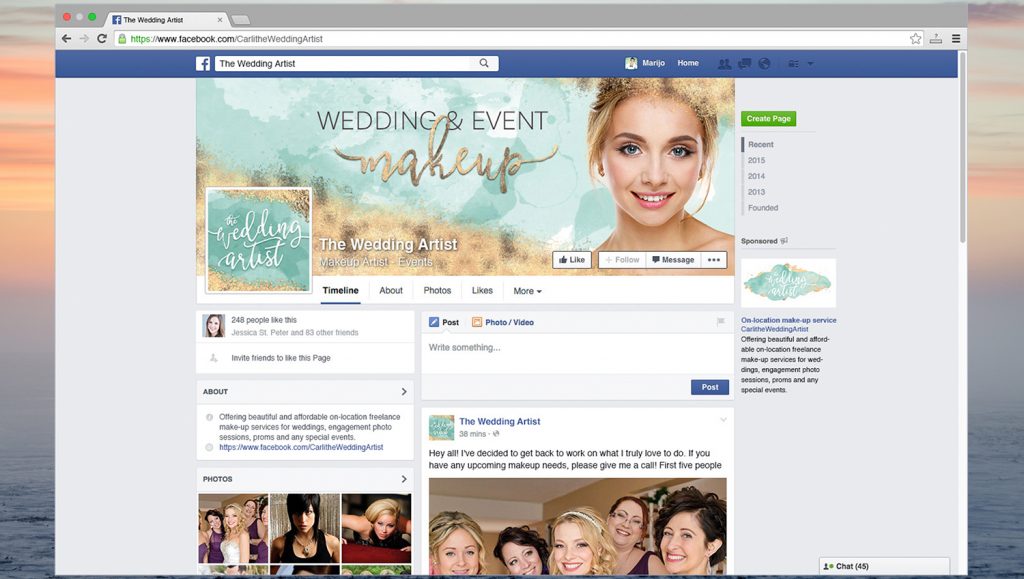Switch to the Timeline tab
Viewport: 1024px width, 579px height.
click(x=340, y=290)
